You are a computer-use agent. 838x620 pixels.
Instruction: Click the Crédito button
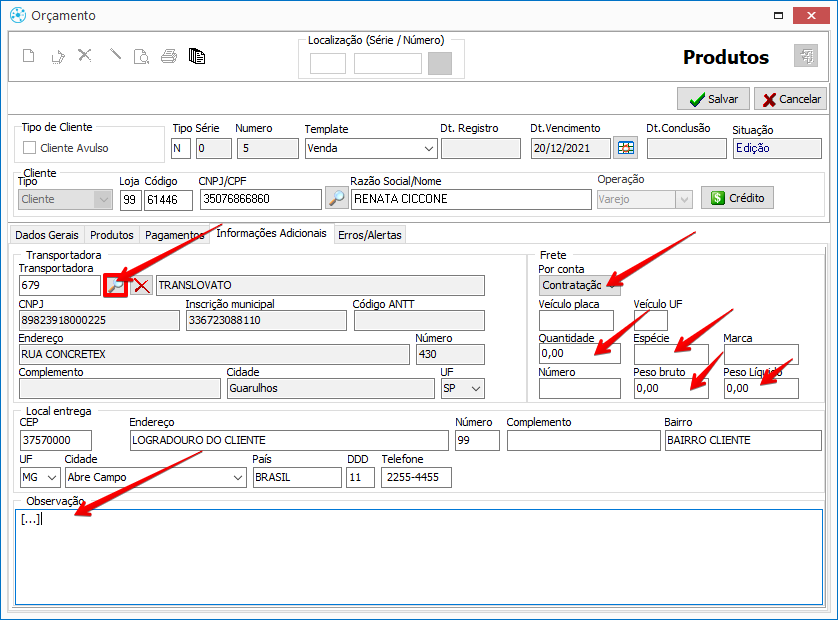pyautogui.click(x=738, y=198)
